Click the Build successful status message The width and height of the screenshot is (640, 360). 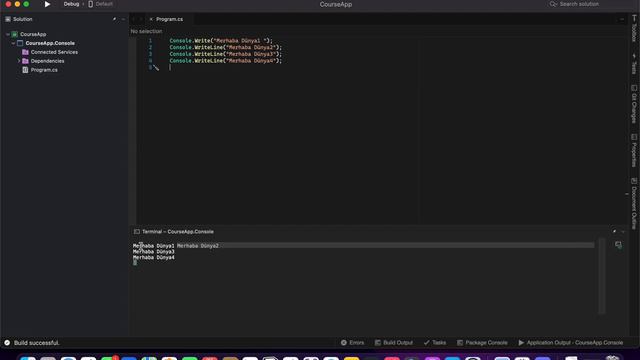(37, 343)
